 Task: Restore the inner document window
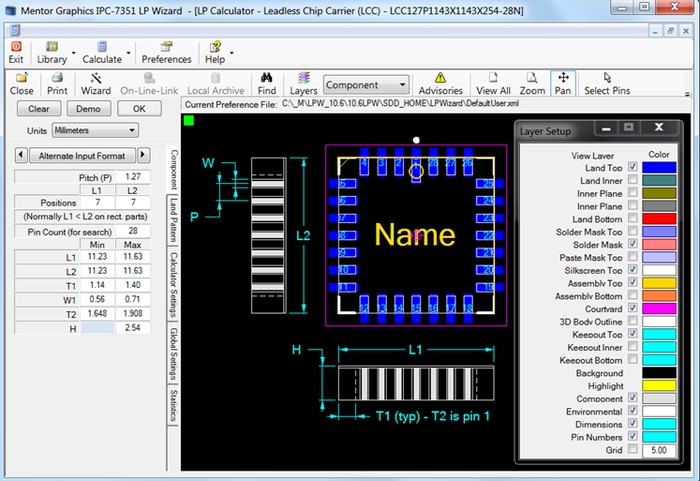click(x=670, y=31)
